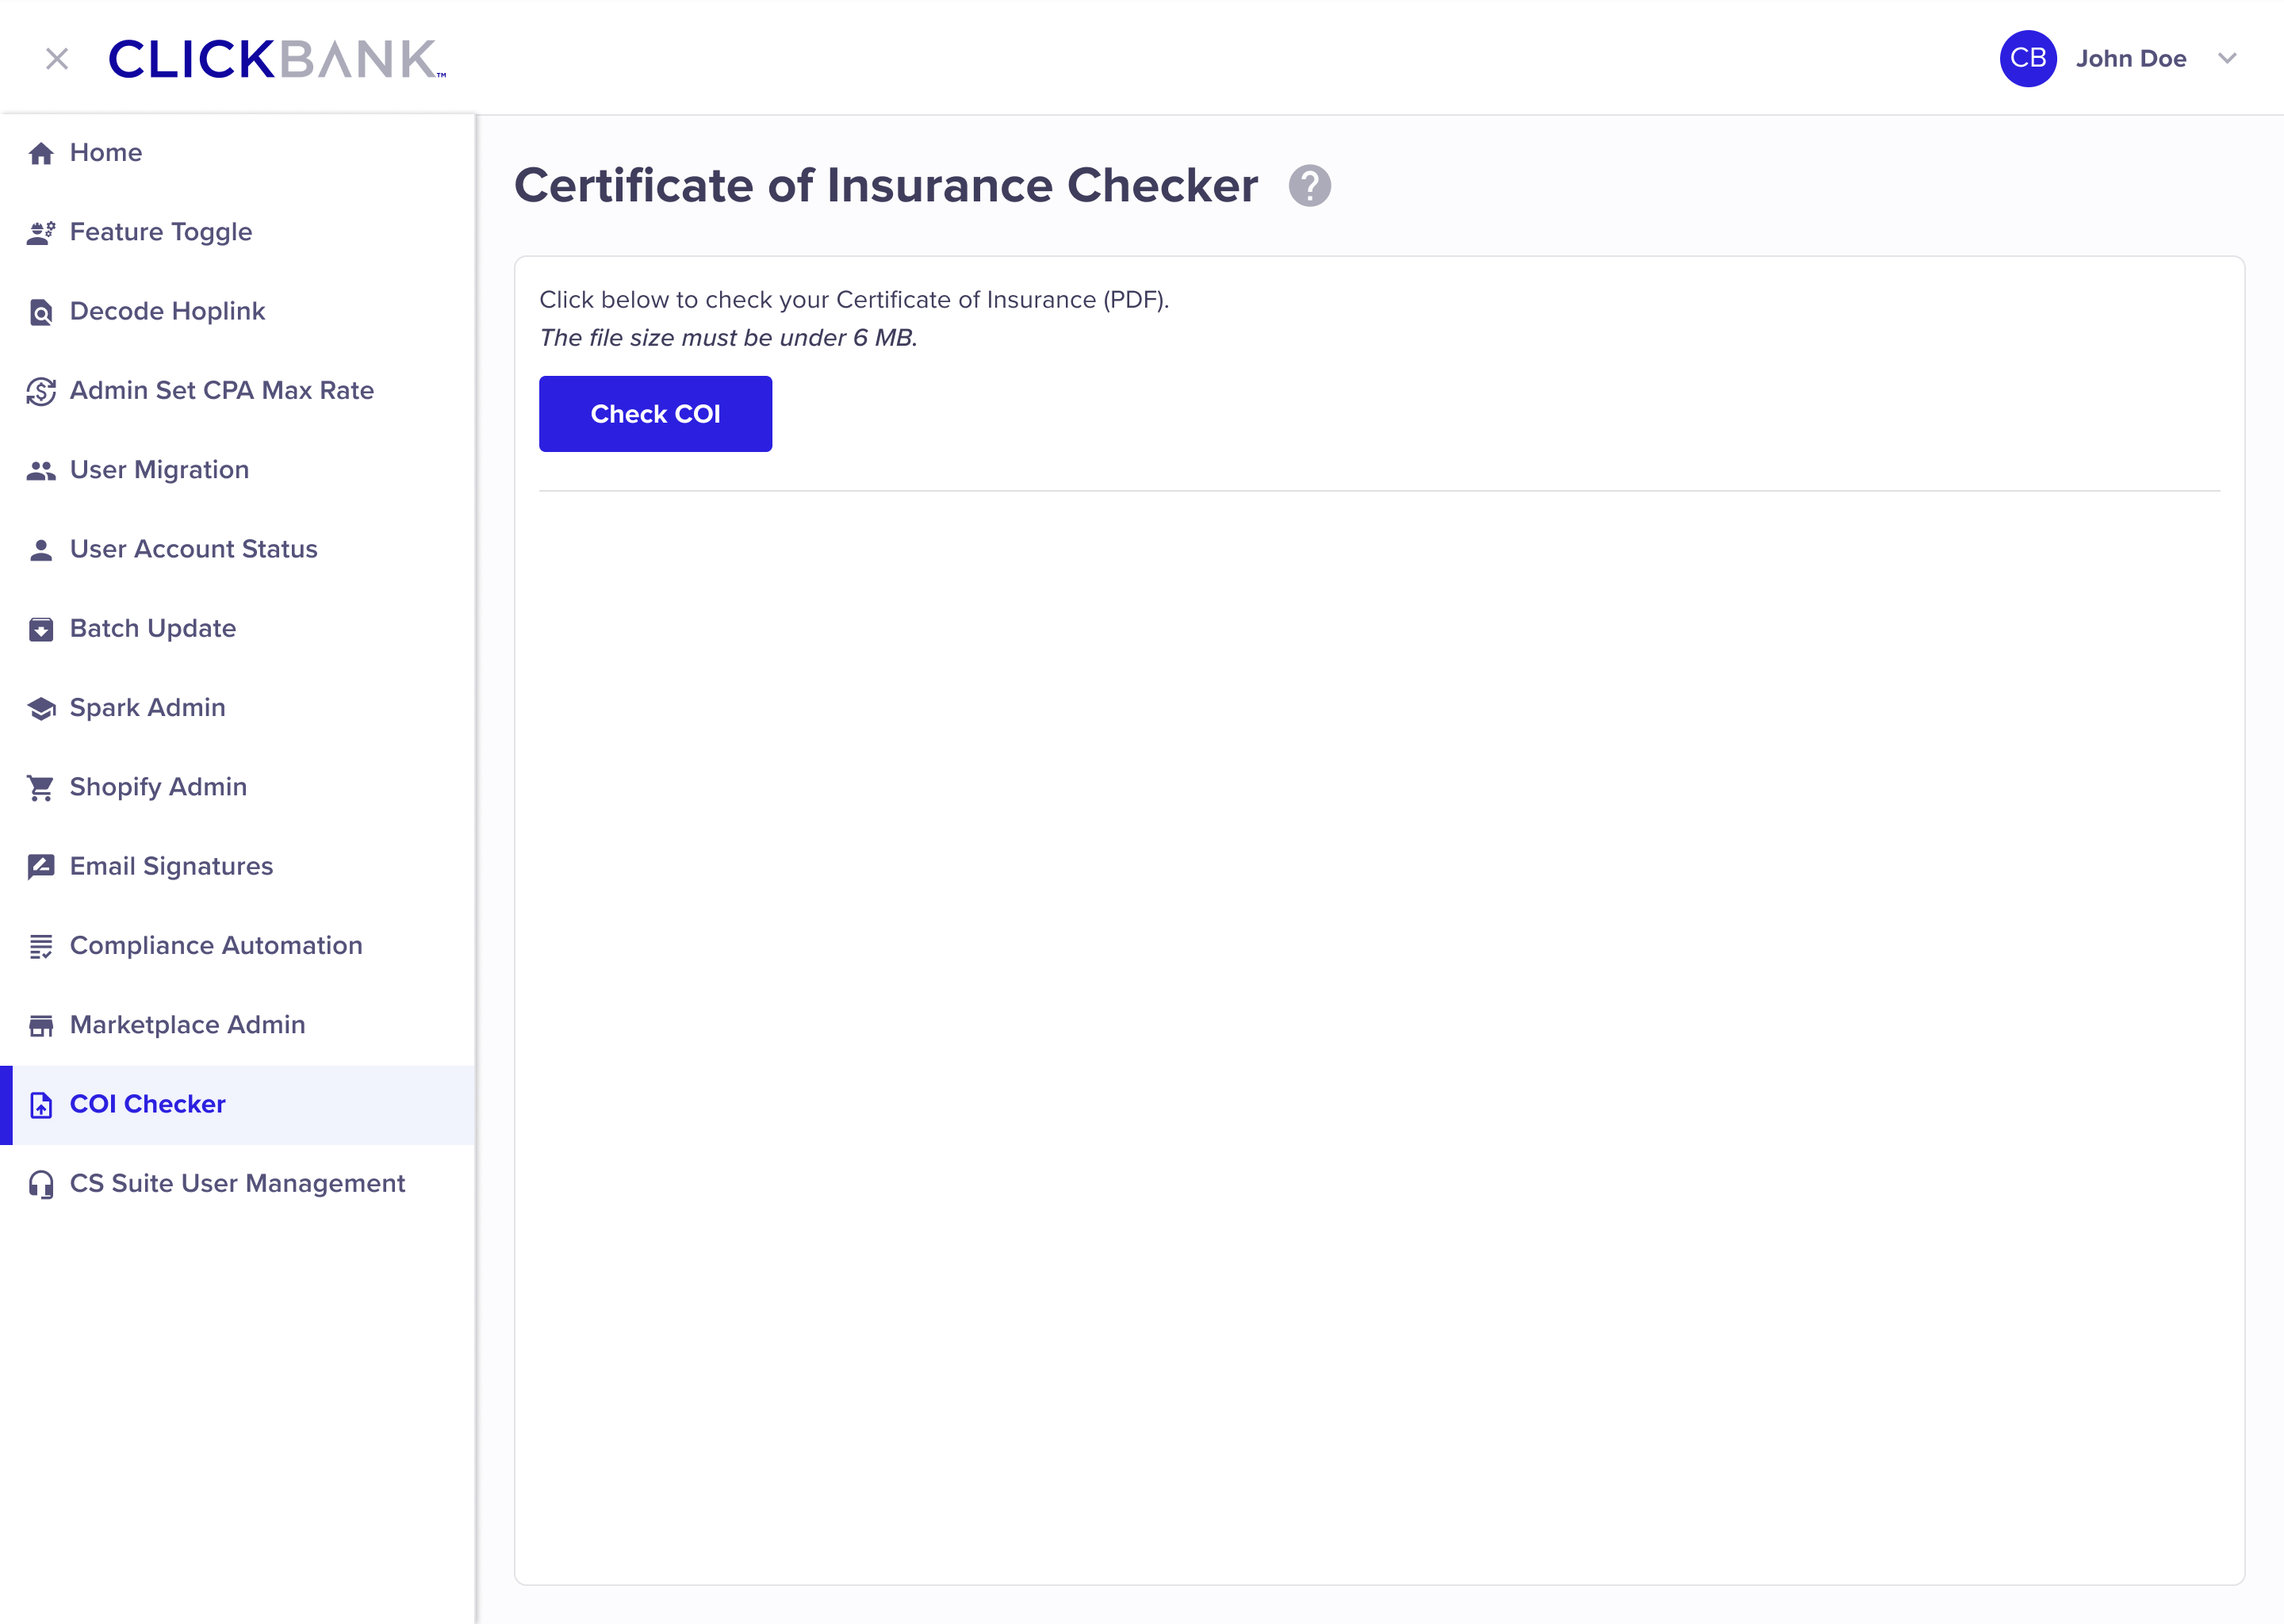The image size is (2284, 1624).
Task: Click the Feature Toggle sidebar icon
Action: 41,232
